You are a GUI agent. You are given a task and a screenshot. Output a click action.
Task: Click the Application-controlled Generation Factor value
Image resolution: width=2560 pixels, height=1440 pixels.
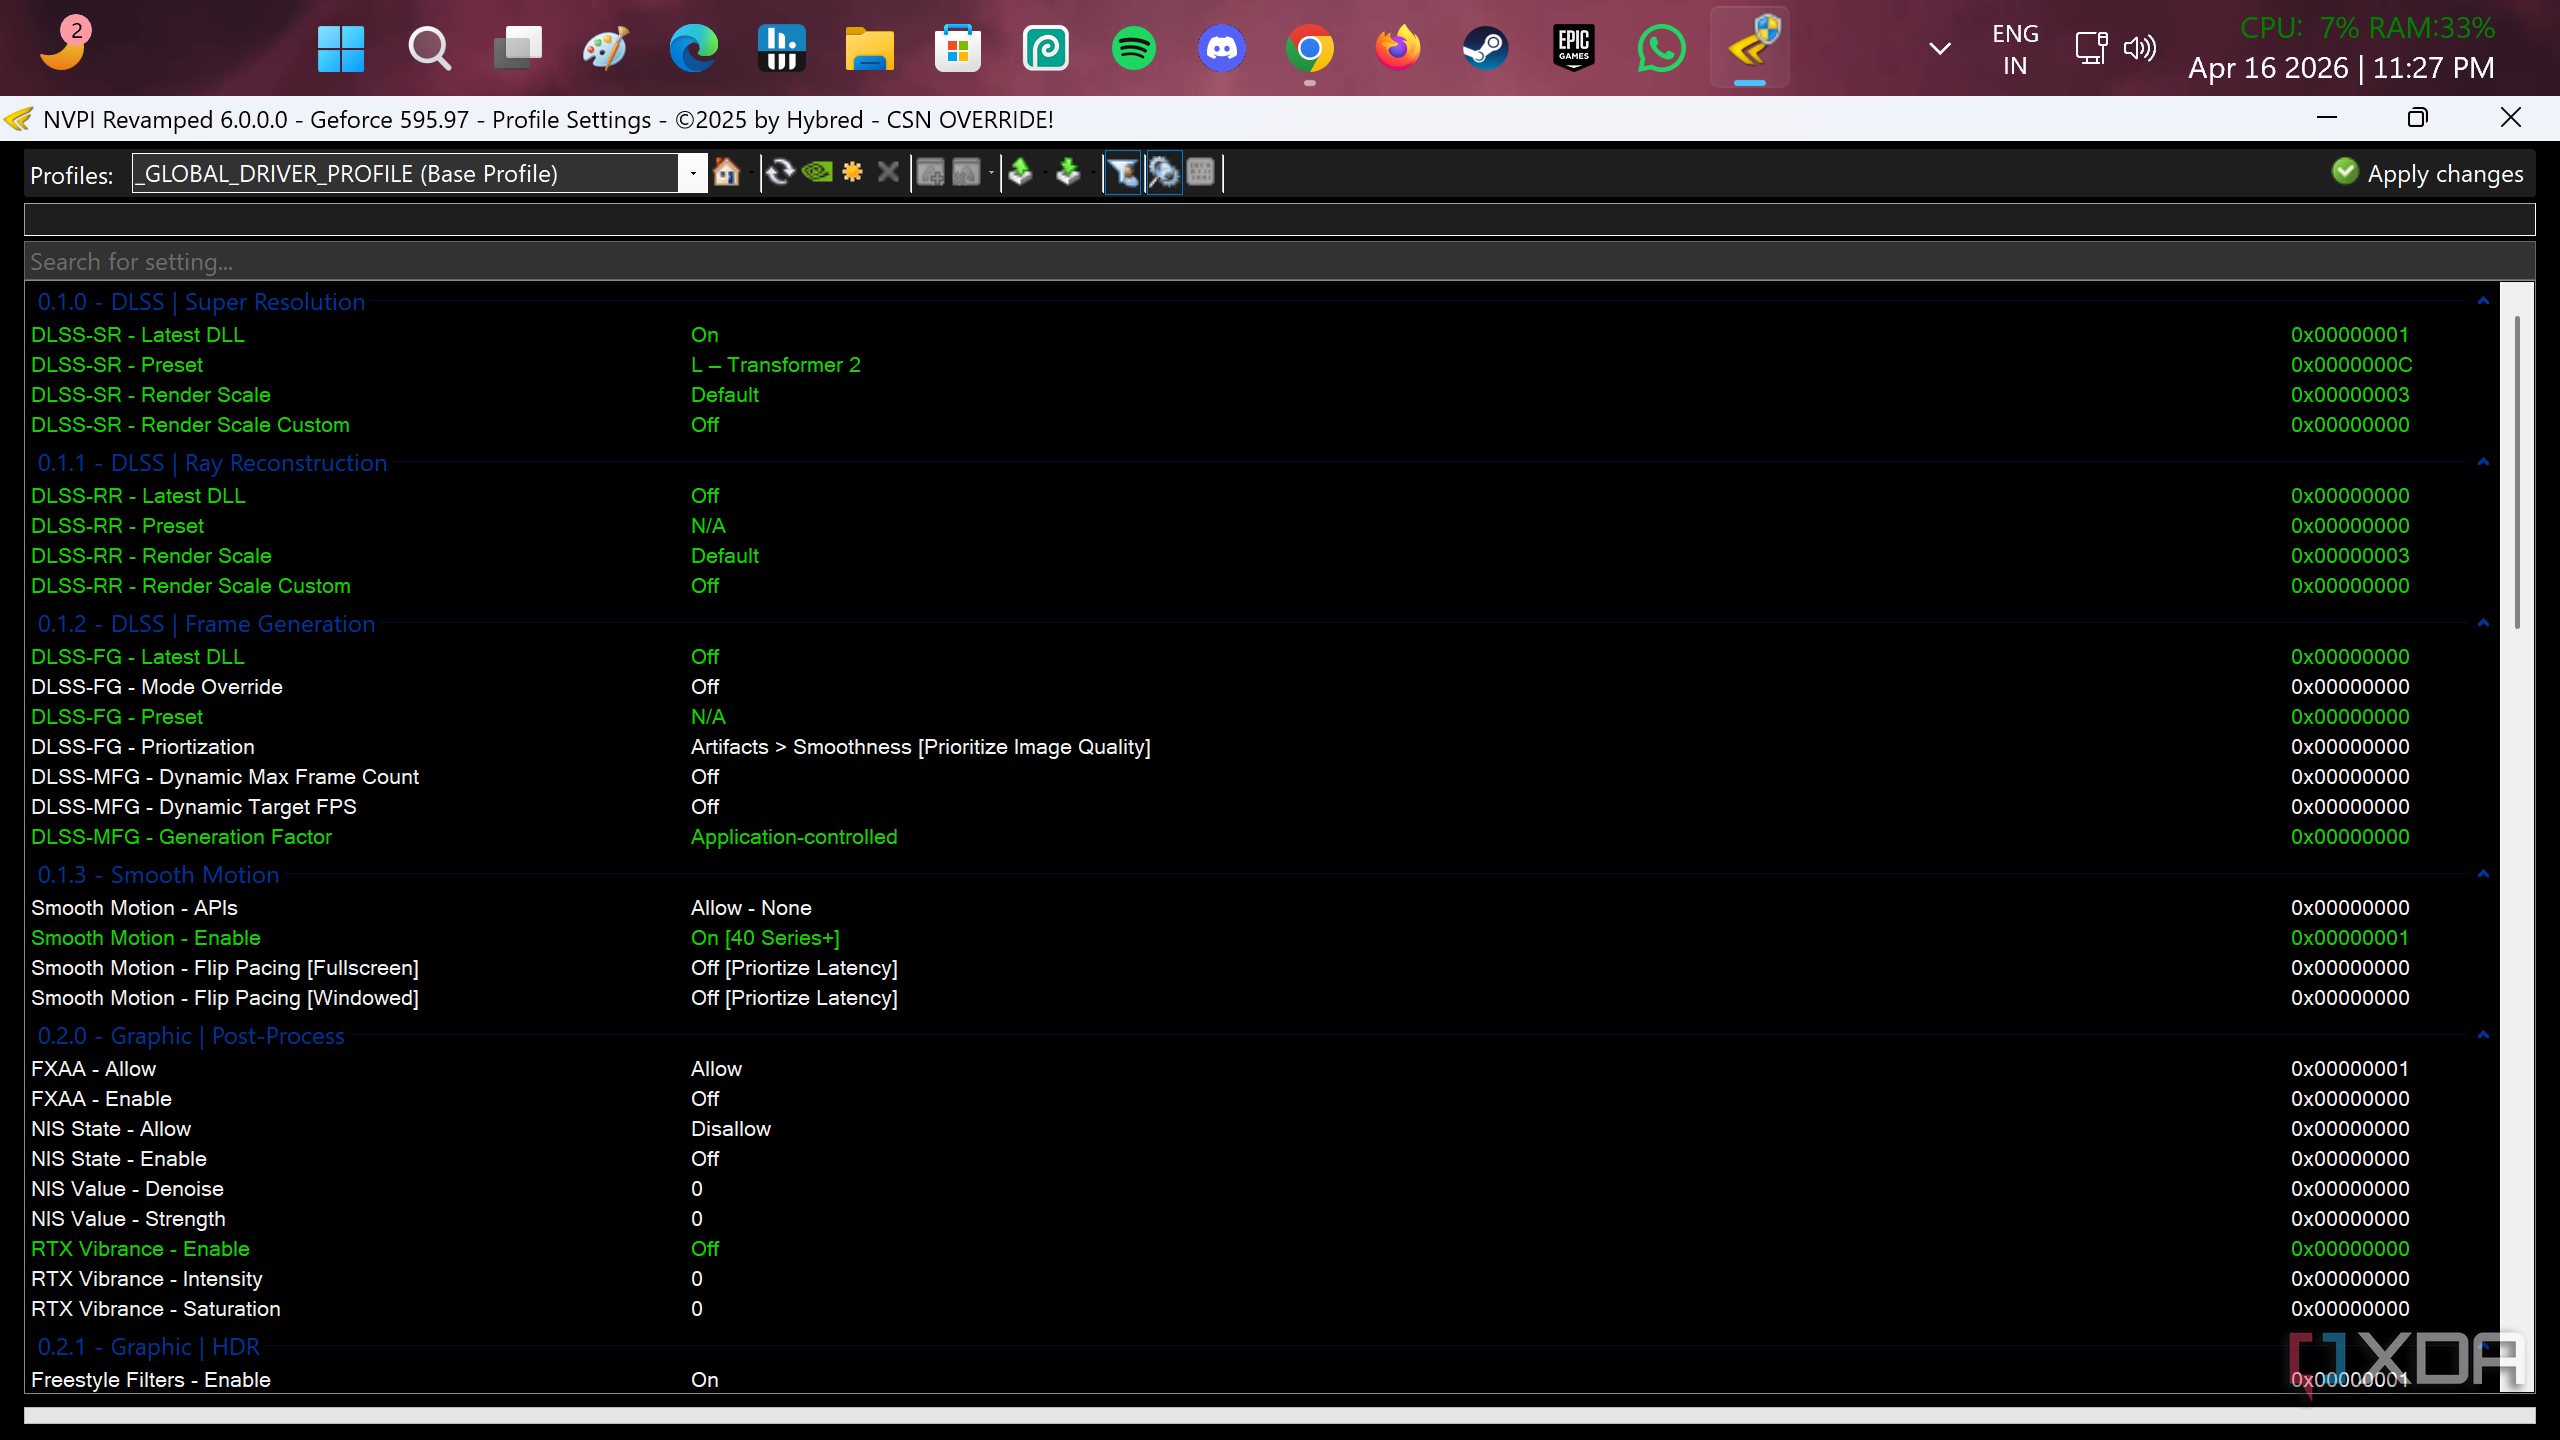pos(794,837)
